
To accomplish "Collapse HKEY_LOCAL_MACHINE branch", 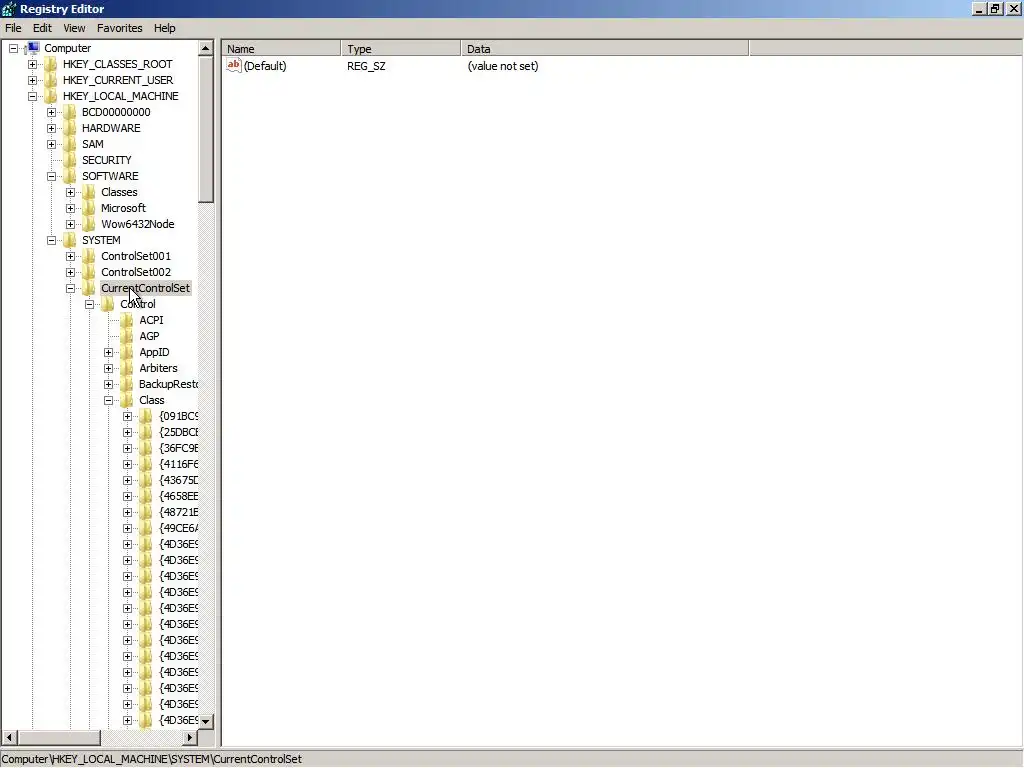I will (32, 96).
